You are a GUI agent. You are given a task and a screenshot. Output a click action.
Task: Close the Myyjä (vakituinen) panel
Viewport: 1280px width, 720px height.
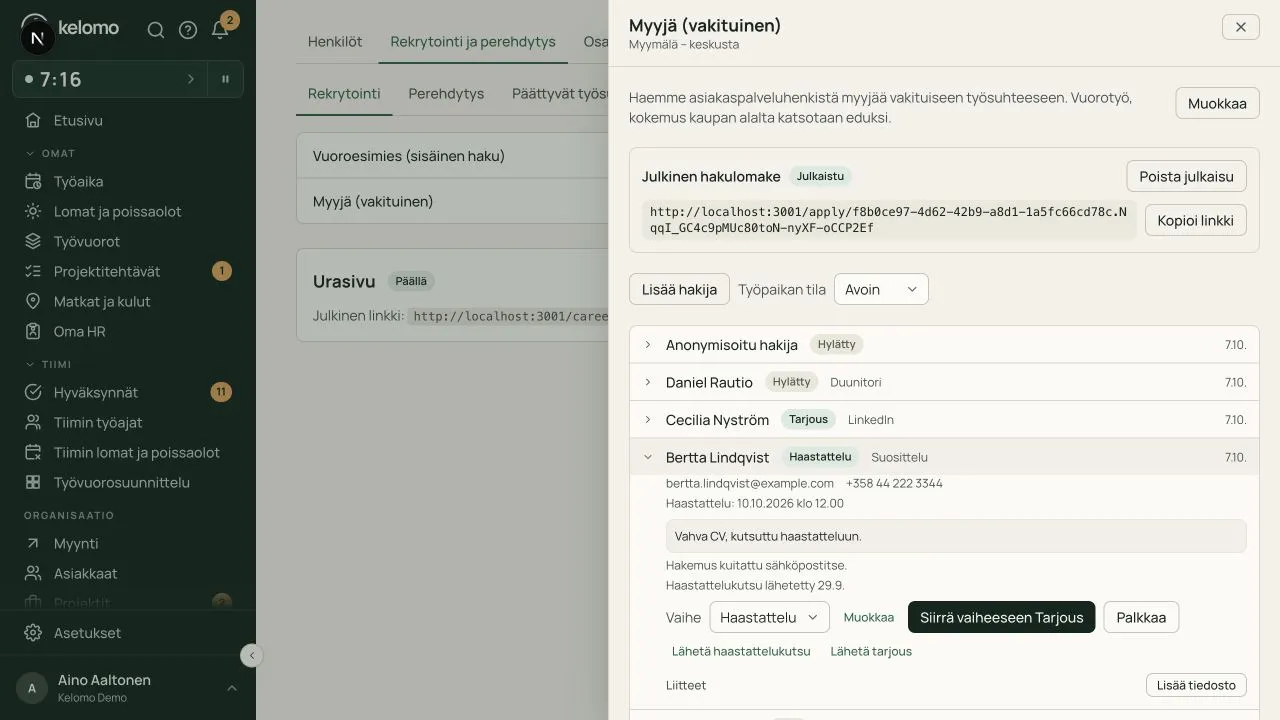tap(1241, 27)
